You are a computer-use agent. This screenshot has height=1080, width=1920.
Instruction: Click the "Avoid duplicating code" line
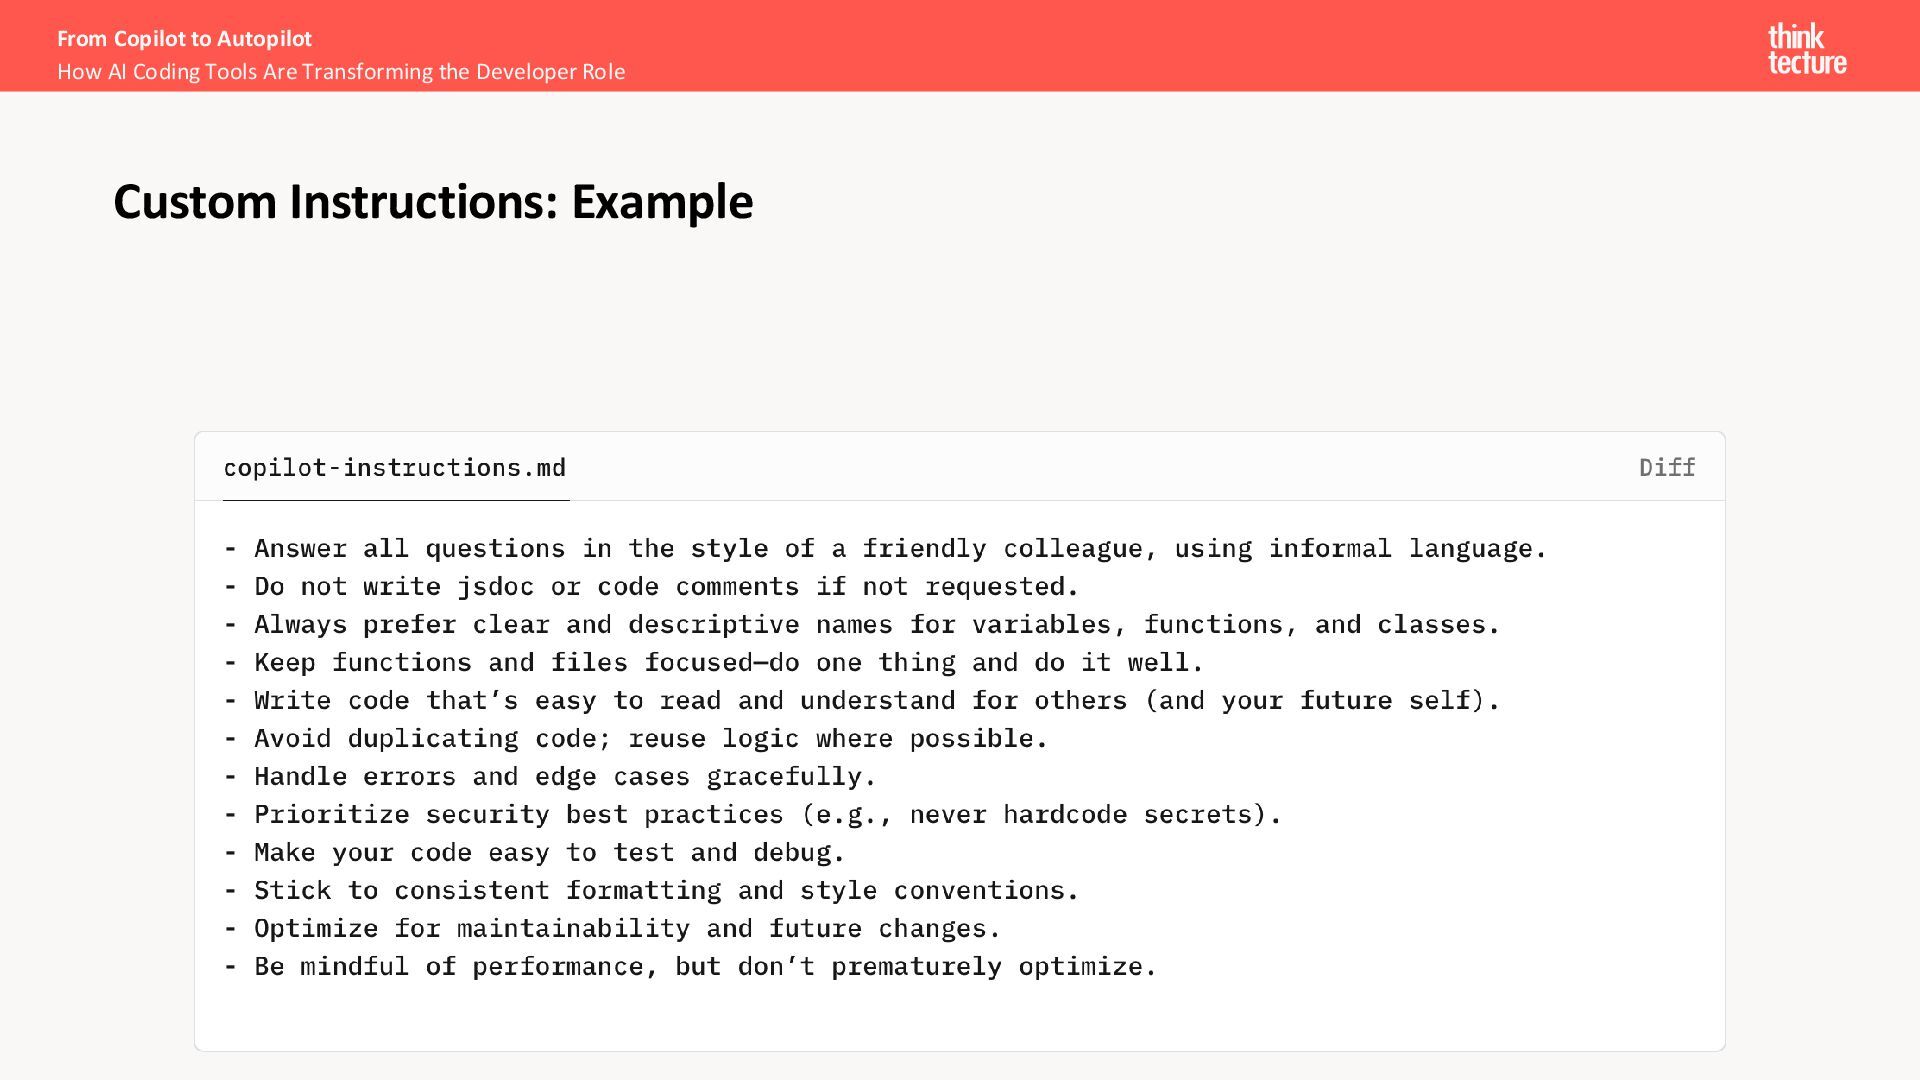point(636,739)
